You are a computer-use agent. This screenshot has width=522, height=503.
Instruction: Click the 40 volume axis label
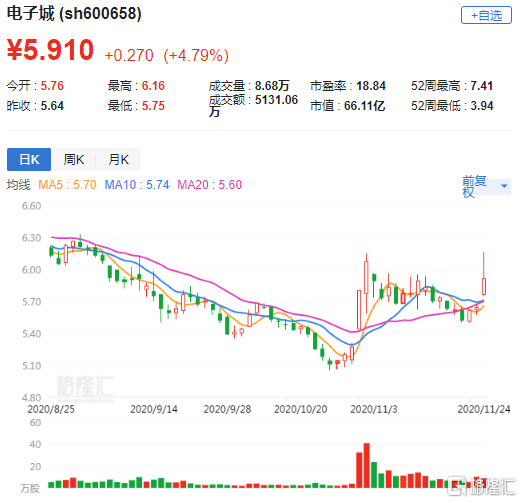click(x=35, y=444)
